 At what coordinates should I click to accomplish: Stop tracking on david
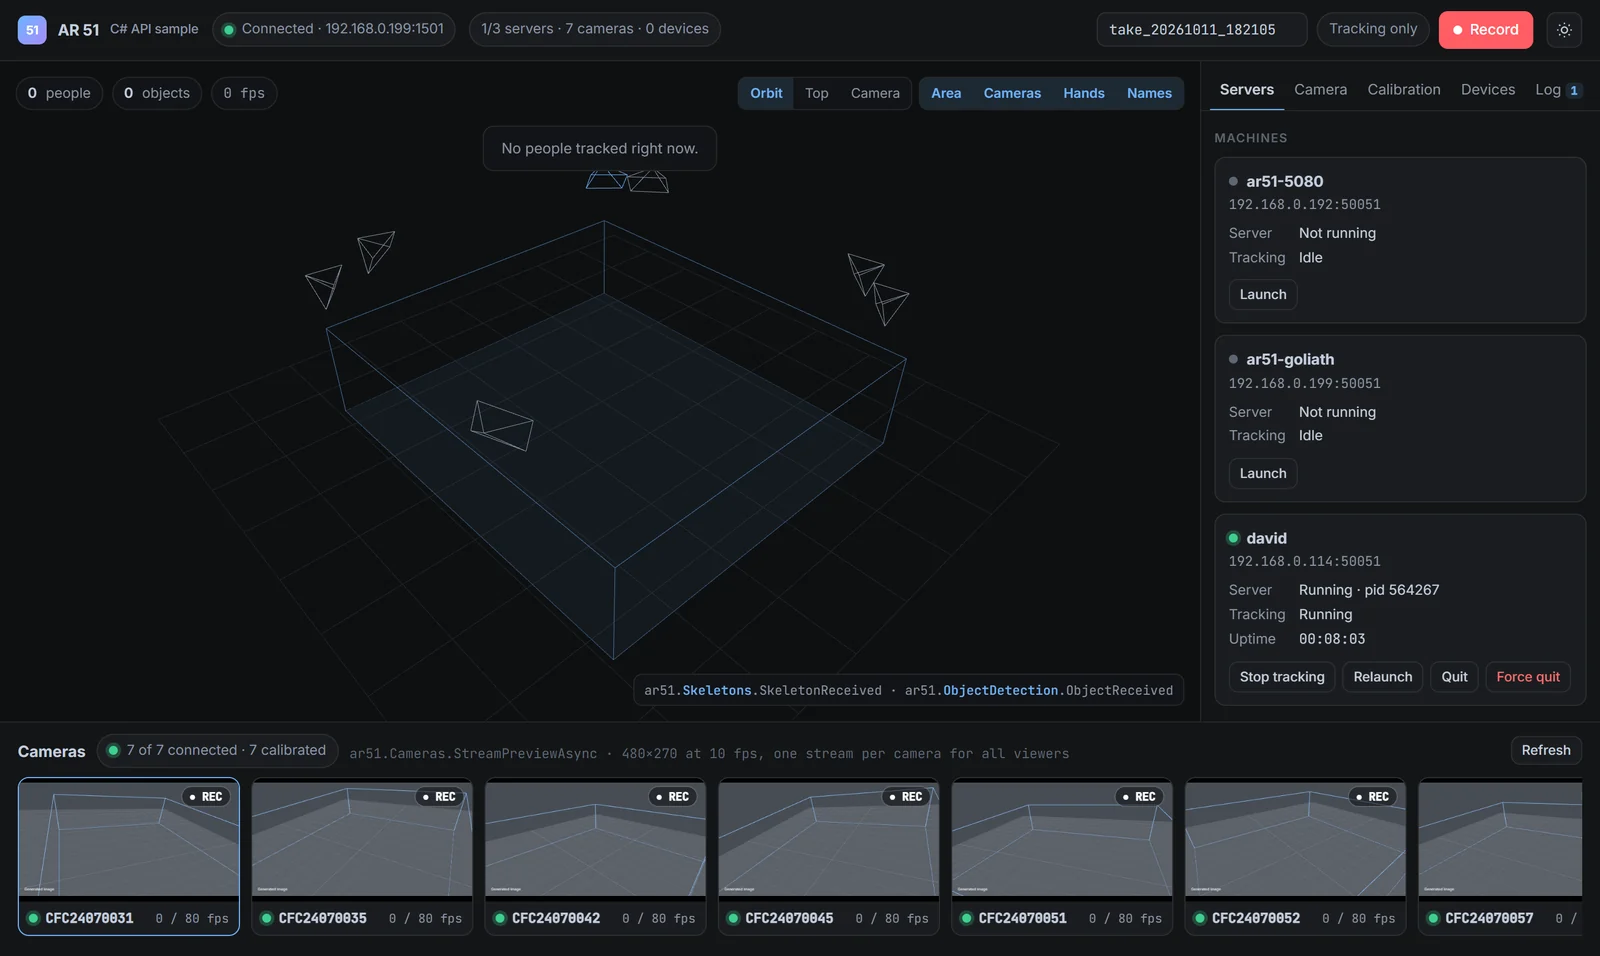(x=1282, y=677)
